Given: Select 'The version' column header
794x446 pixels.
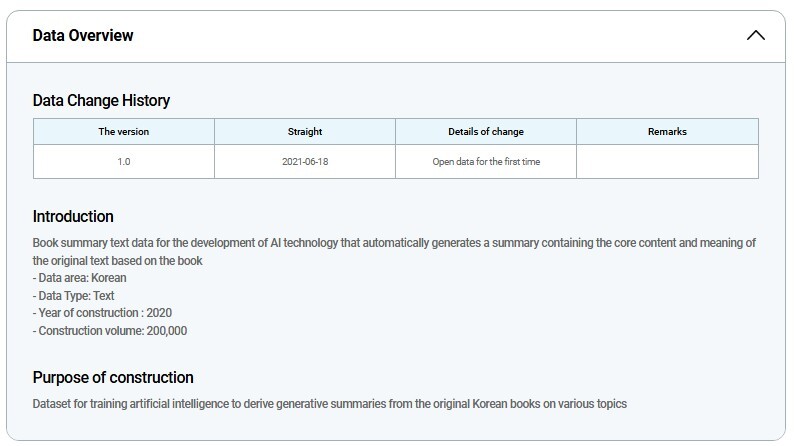Looking at the screenshot, I should [124, 132].
